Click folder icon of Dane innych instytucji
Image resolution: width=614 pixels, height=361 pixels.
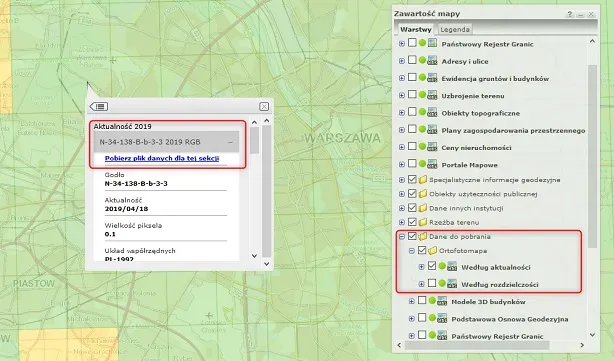tap(423, 208)
